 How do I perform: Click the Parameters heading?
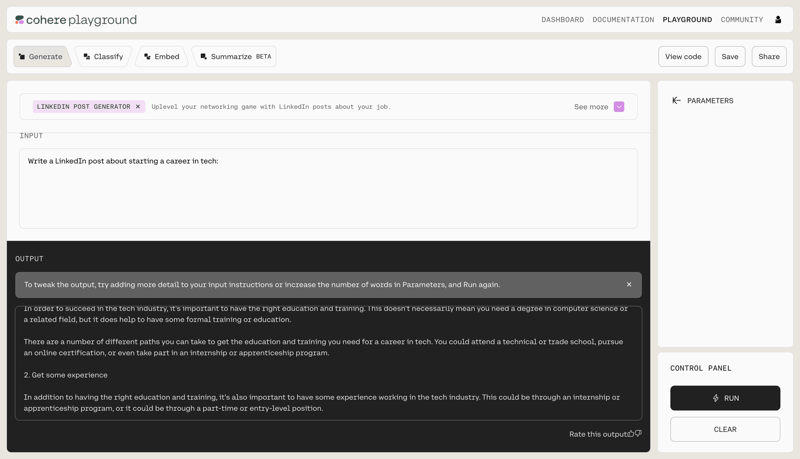point(710,101)
